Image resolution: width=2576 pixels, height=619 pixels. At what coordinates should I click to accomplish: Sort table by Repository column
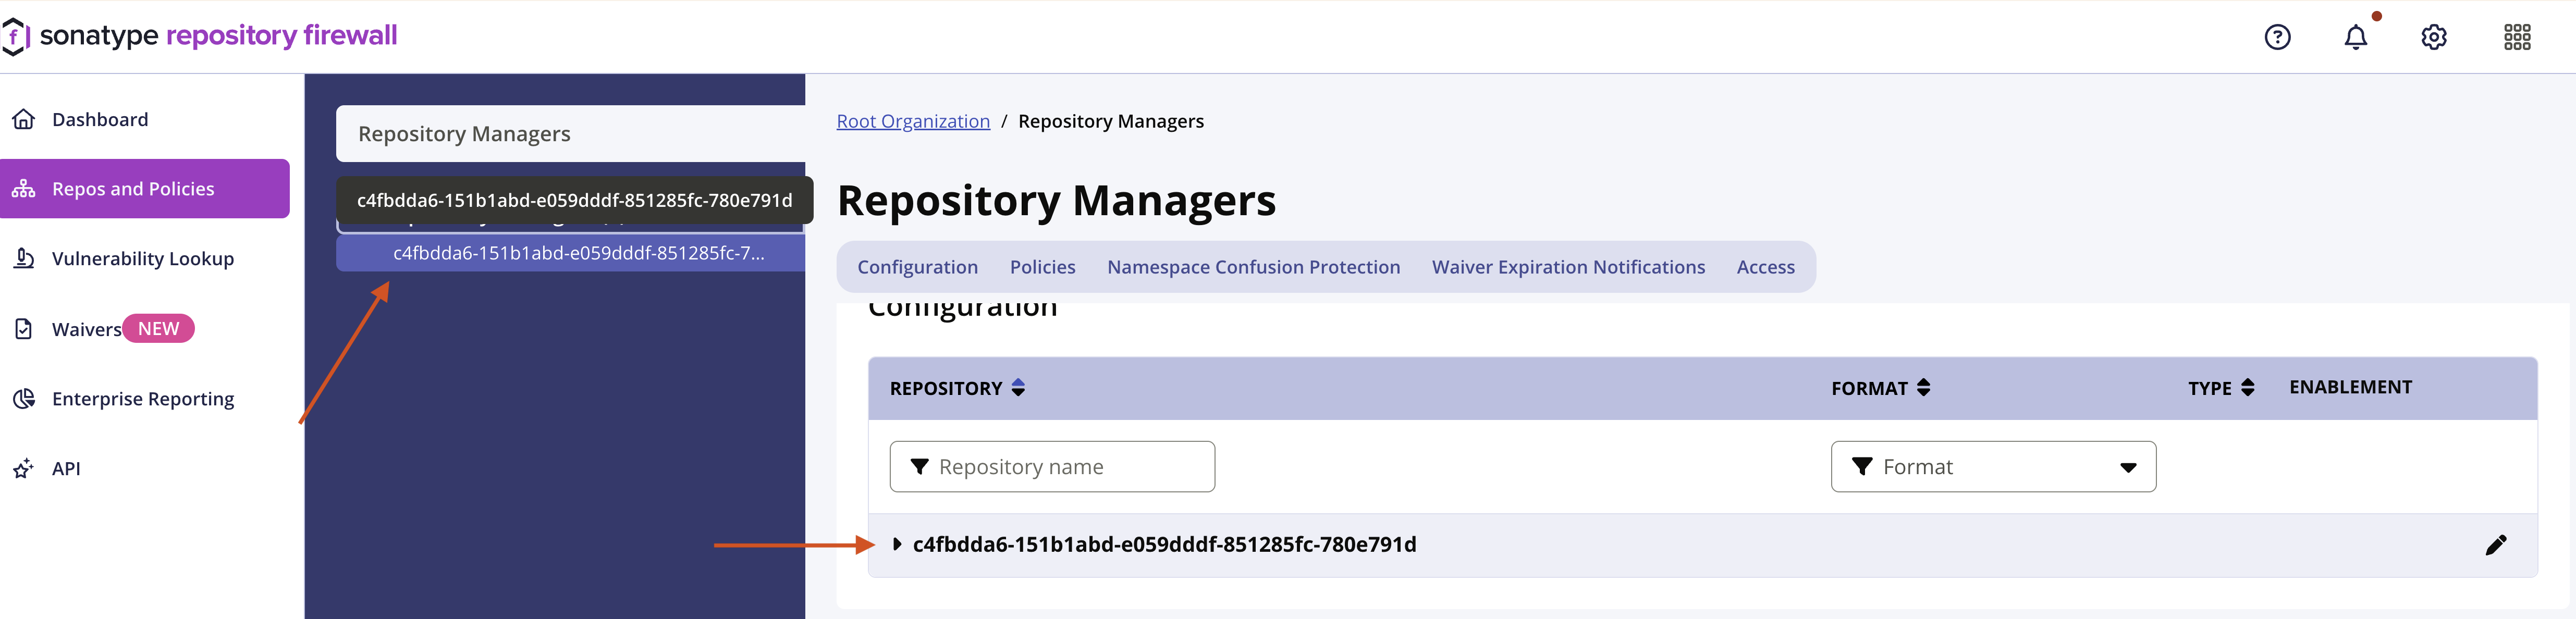957,388
